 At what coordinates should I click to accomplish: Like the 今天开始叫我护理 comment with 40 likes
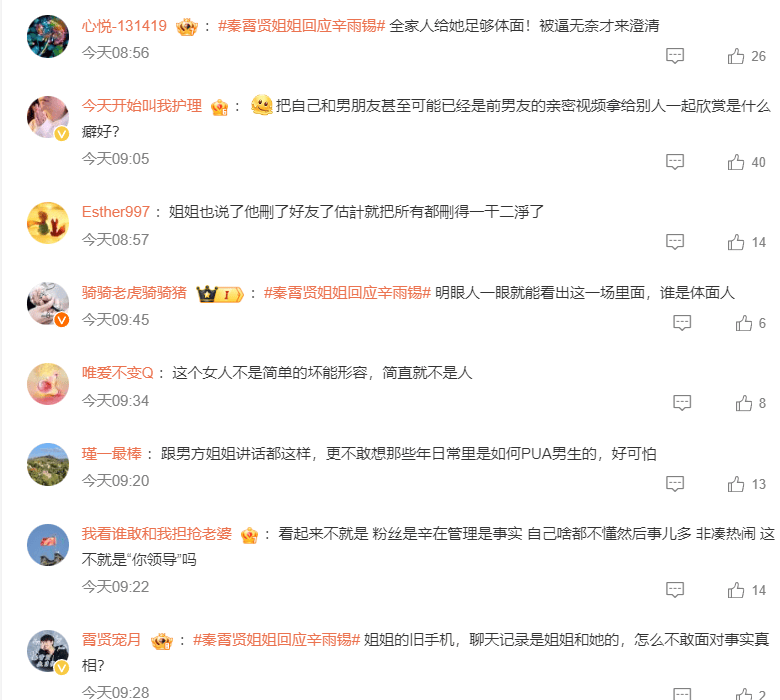click(x=736, y=162)
